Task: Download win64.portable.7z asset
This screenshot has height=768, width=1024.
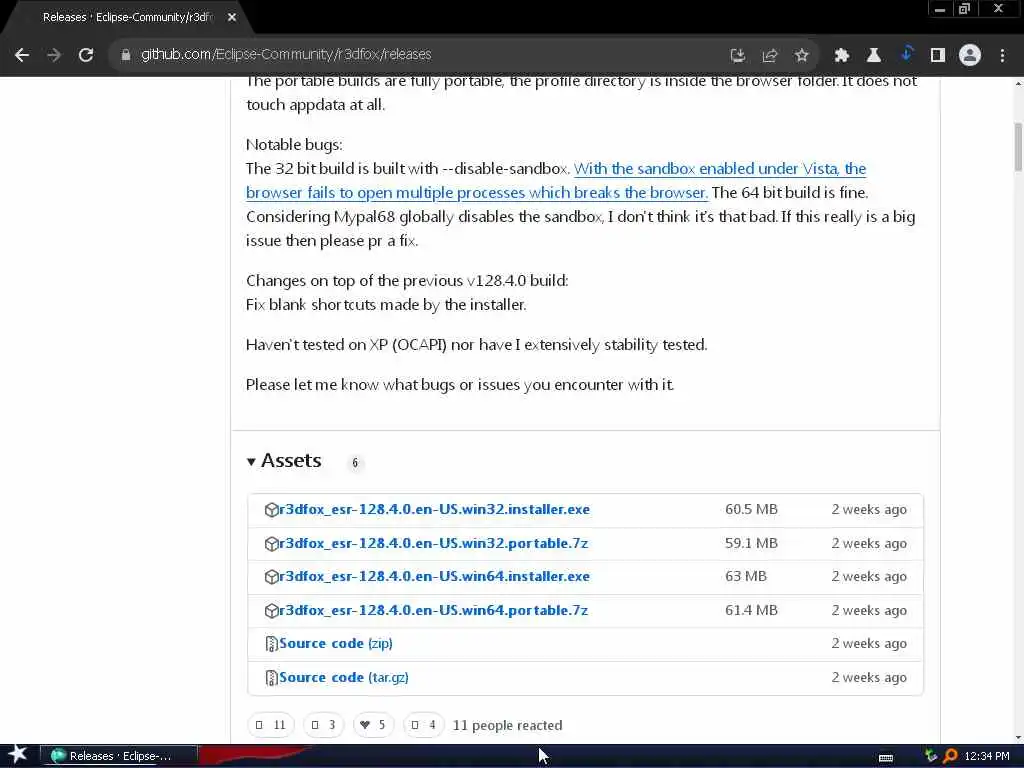Action: (434, 611)
